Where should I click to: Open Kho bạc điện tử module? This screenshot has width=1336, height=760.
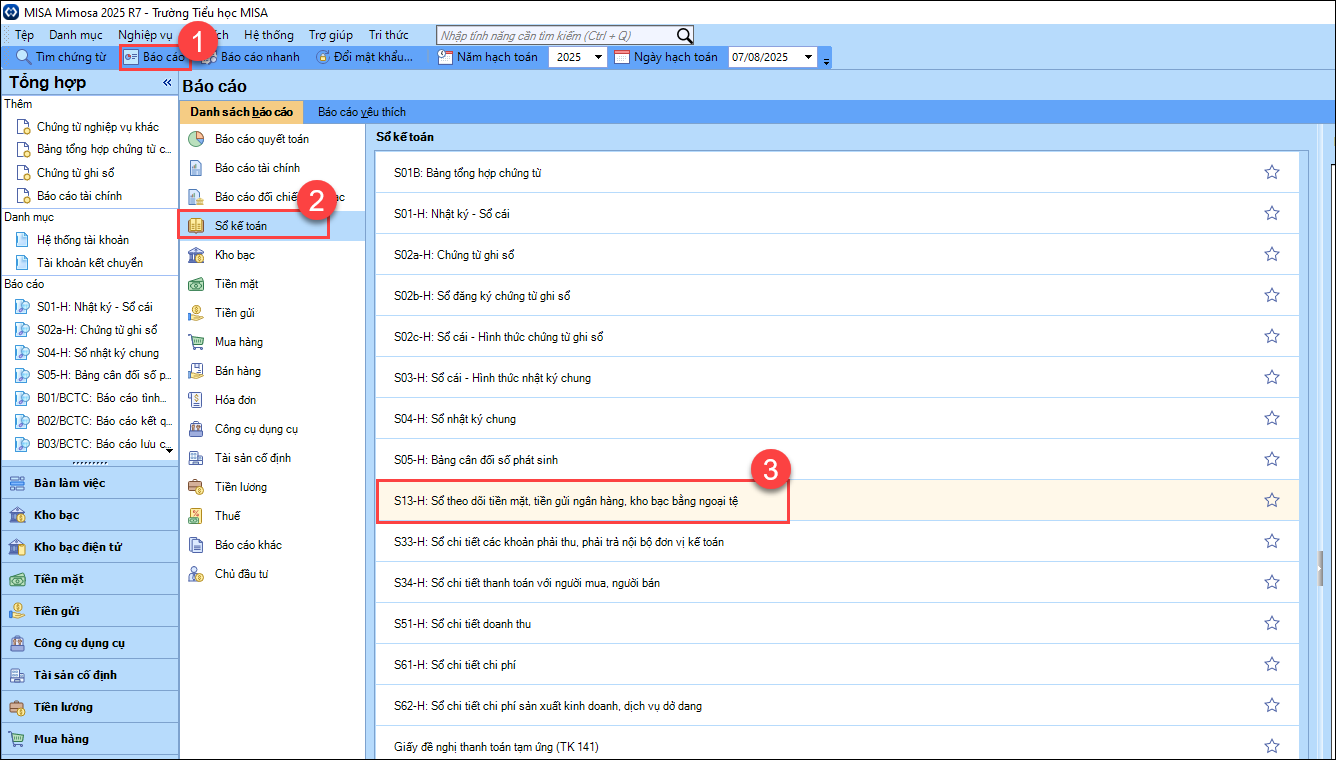[x=89, y=547]
